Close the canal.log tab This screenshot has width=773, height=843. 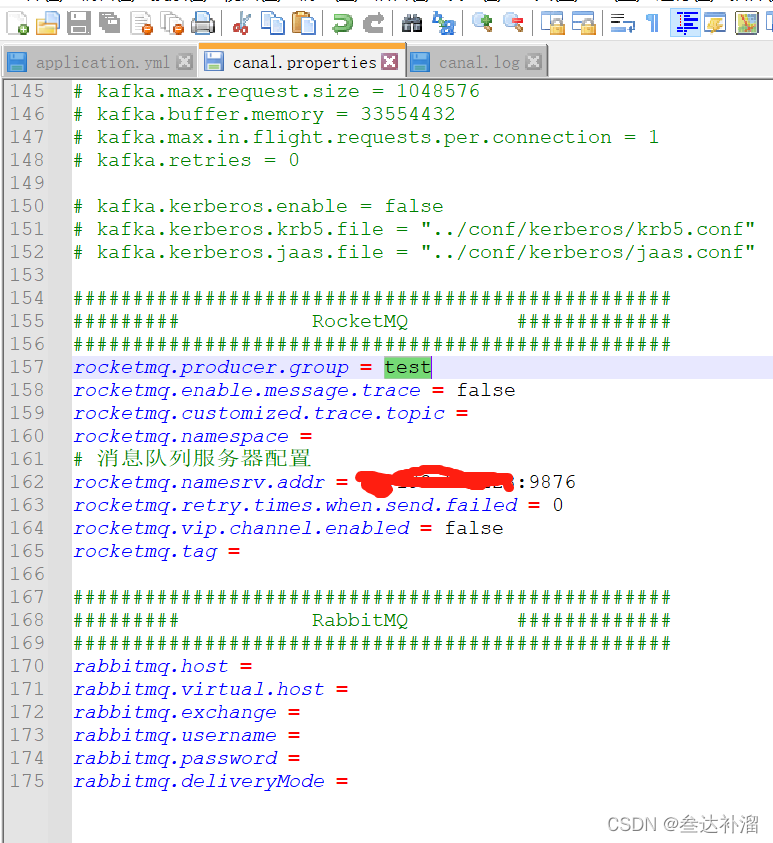[533, 62]
